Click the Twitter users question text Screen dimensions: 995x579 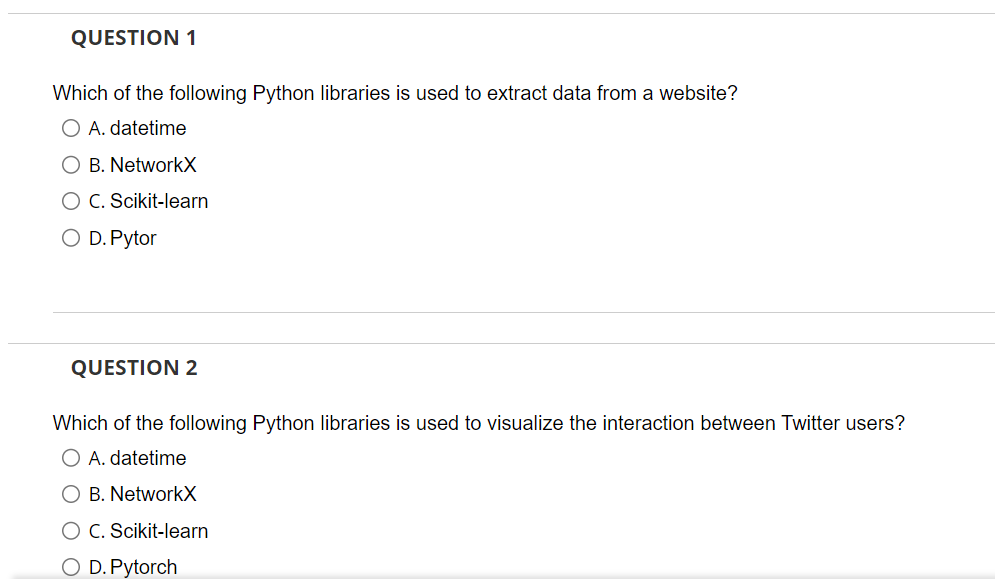pos(478,423)
